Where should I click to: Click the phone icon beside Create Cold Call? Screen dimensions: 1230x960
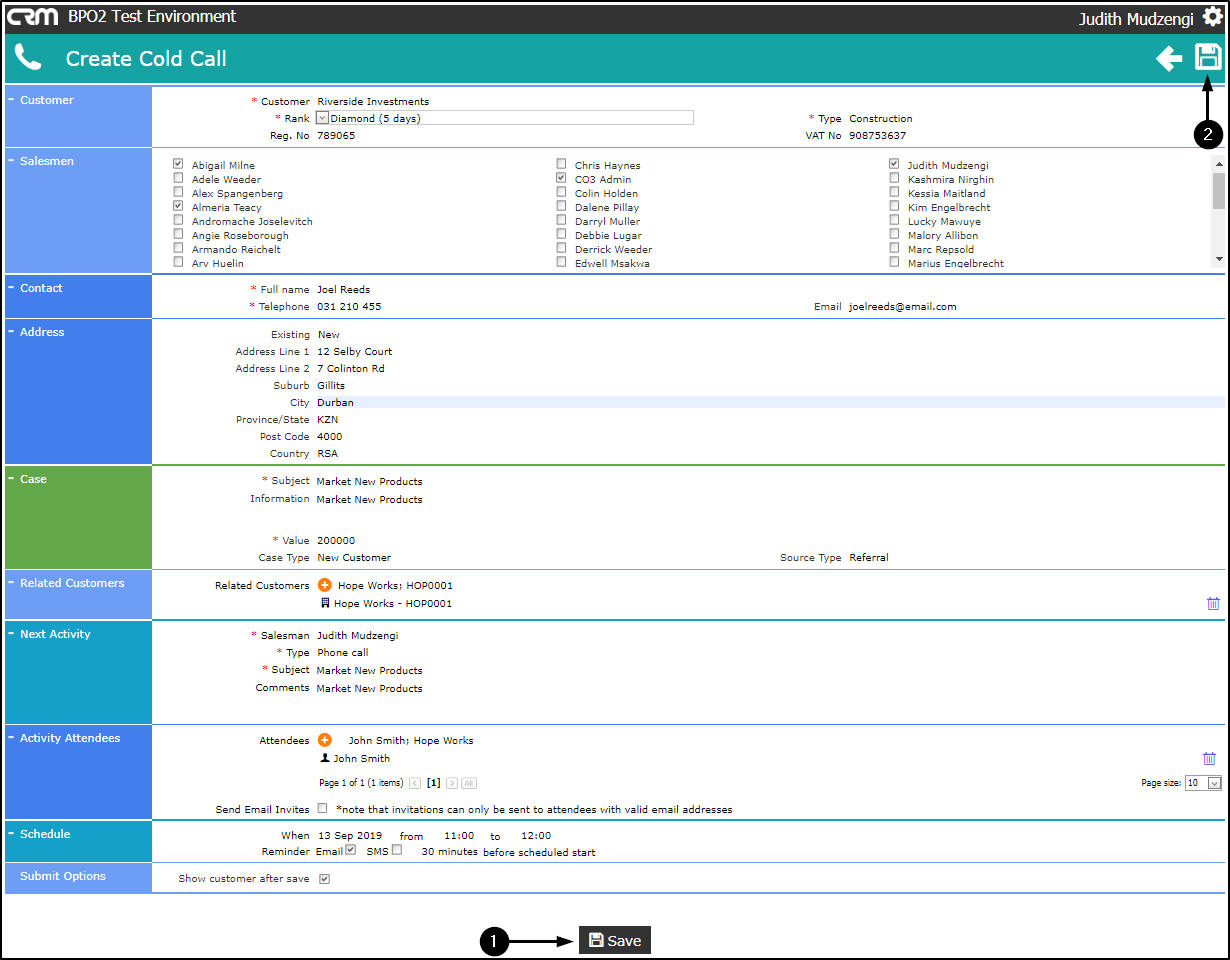coord(28,58)
